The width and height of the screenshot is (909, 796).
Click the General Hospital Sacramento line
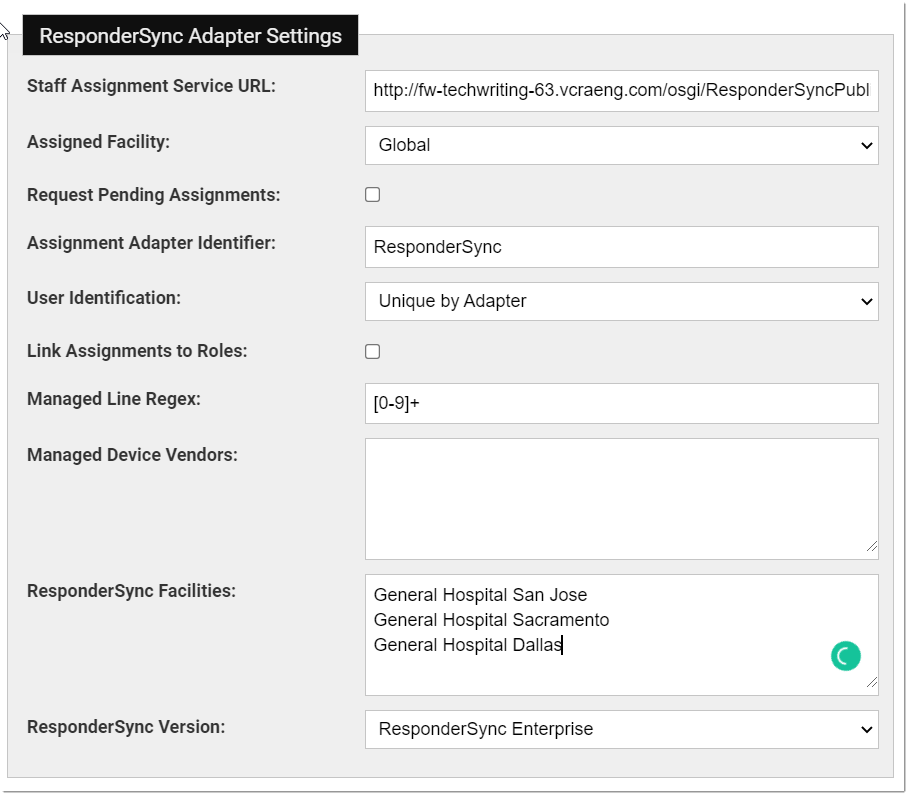pos(491,620)
